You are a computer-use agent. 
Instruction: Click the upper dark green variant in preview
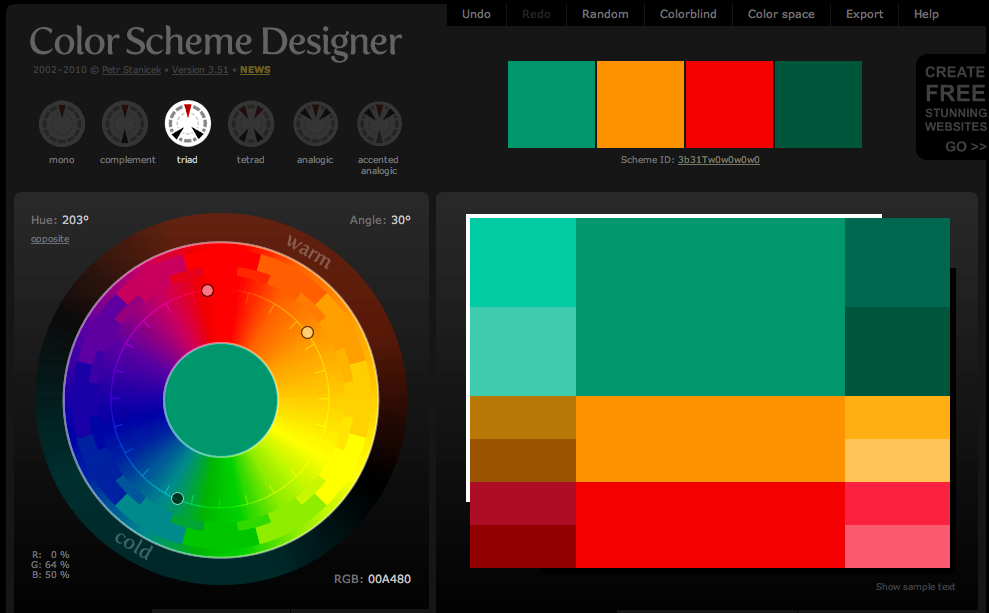898,262
